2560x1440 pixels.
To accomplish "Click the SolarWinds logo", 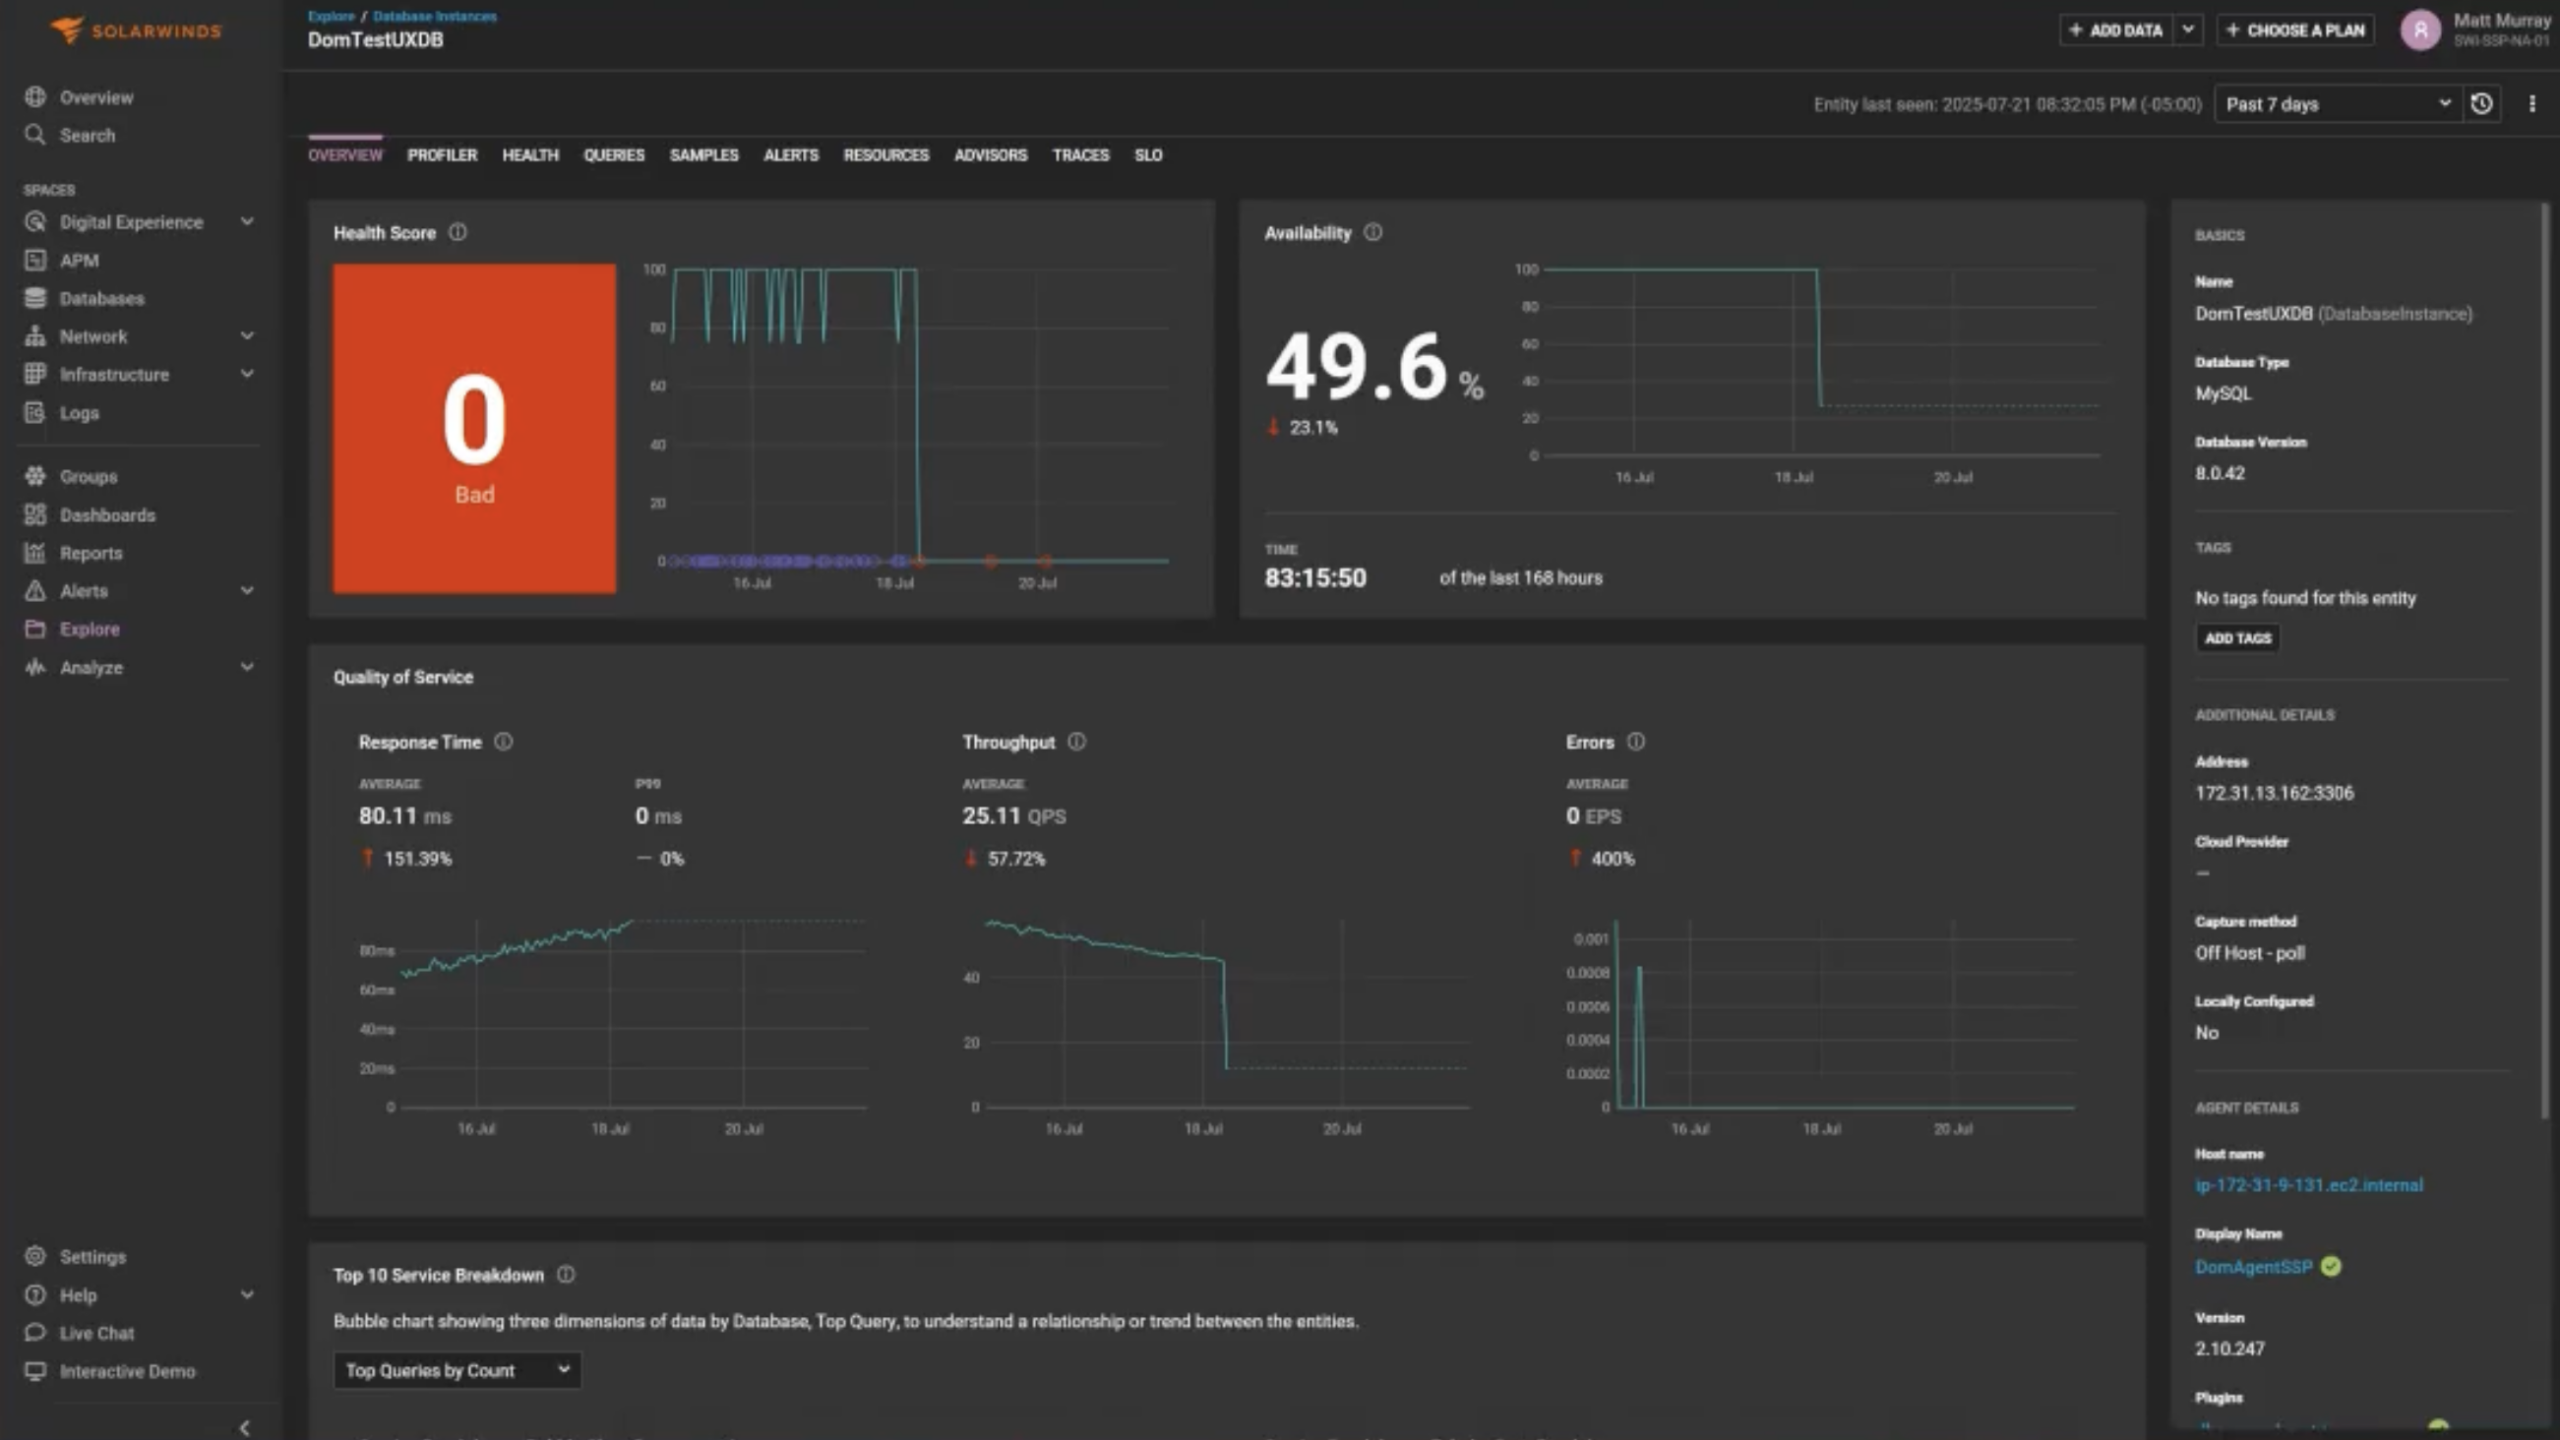I will coord(135,30).
